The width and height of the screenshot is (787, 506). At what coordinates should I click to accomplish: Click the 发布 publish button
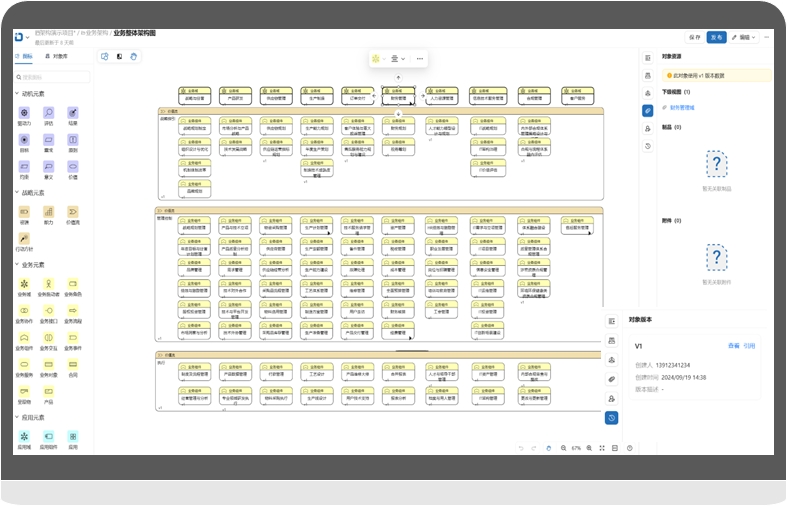[716, 37]
